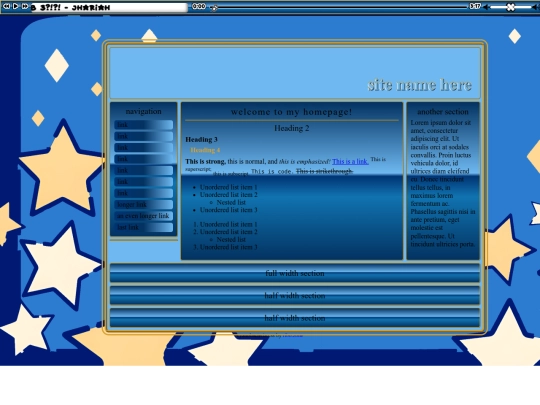Image resolution: width=540 pixels, height=405 pixels.
Task: Click the "welcome to my homepage!" heading
Action: click(292, 112)
